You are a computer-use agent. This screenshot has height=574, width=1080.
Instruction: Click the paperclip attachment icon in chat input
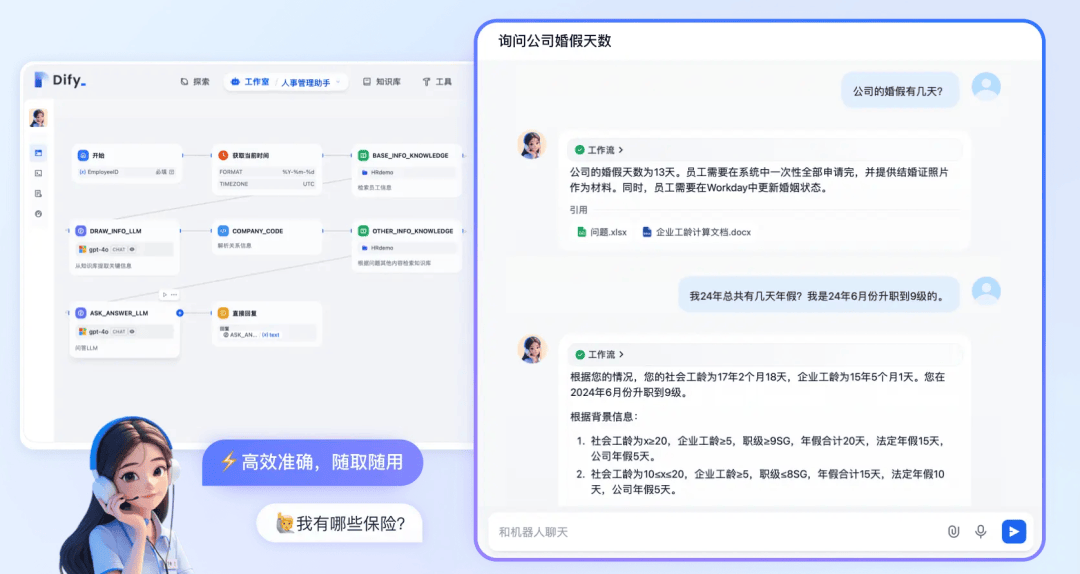coord(953,532)
